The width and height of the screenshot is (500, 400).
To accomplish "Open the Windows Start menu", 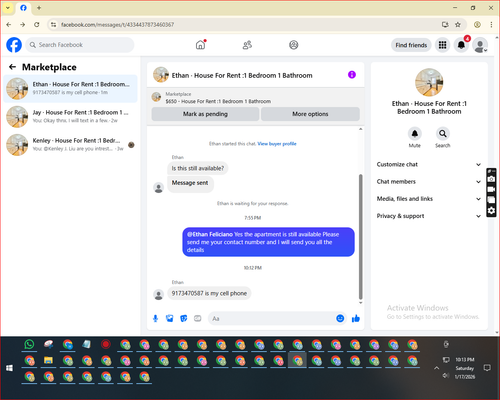I will pos(9,368).
